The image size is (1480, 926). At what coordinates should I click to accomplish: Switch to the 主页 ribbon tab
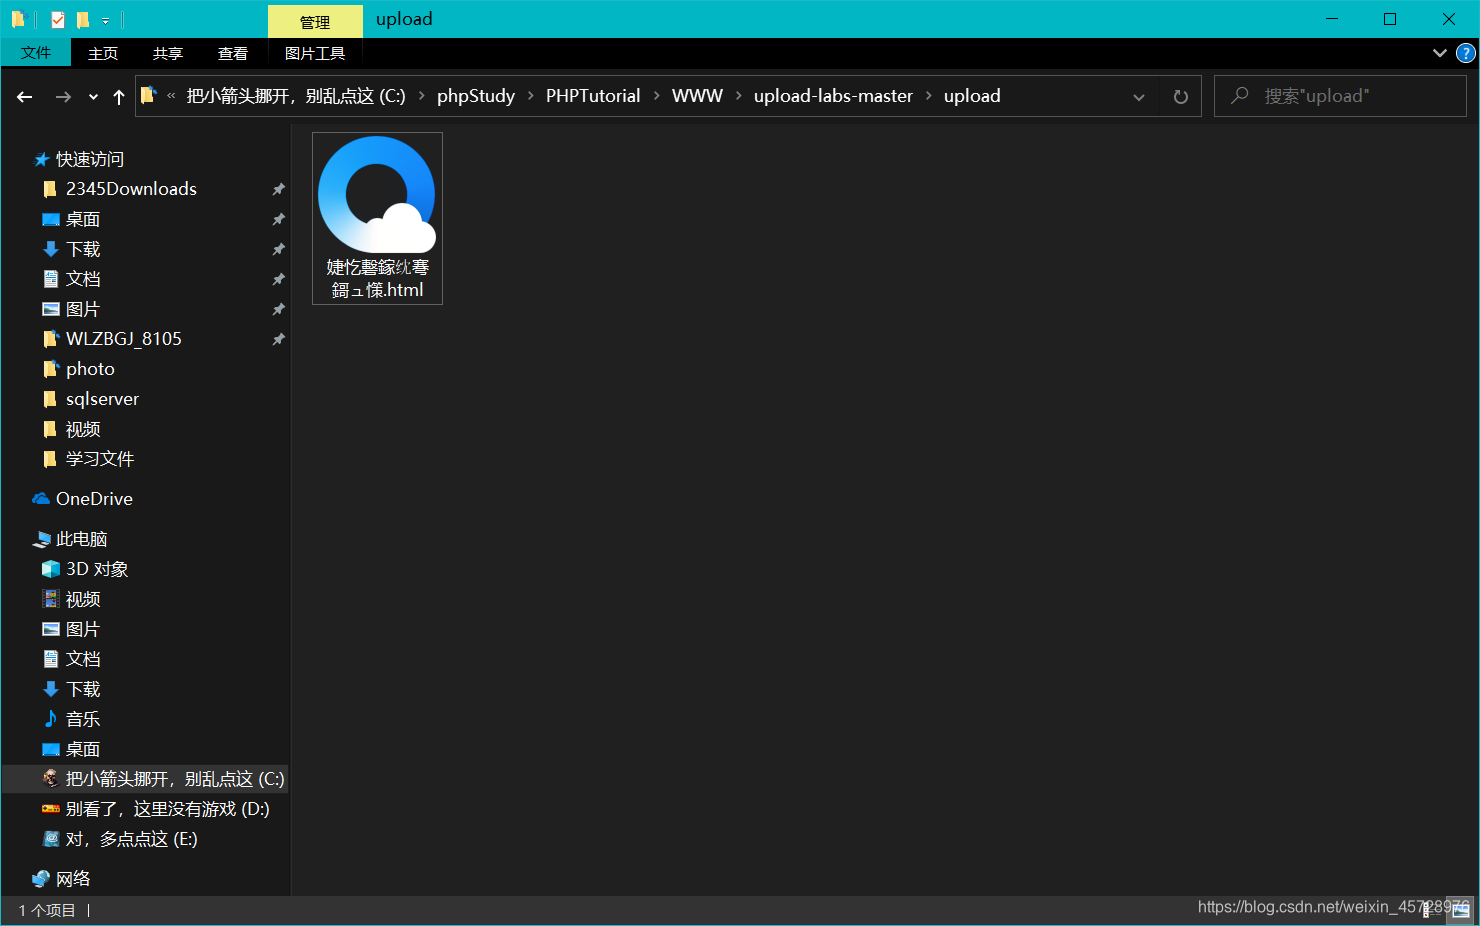tap(103, 53)
